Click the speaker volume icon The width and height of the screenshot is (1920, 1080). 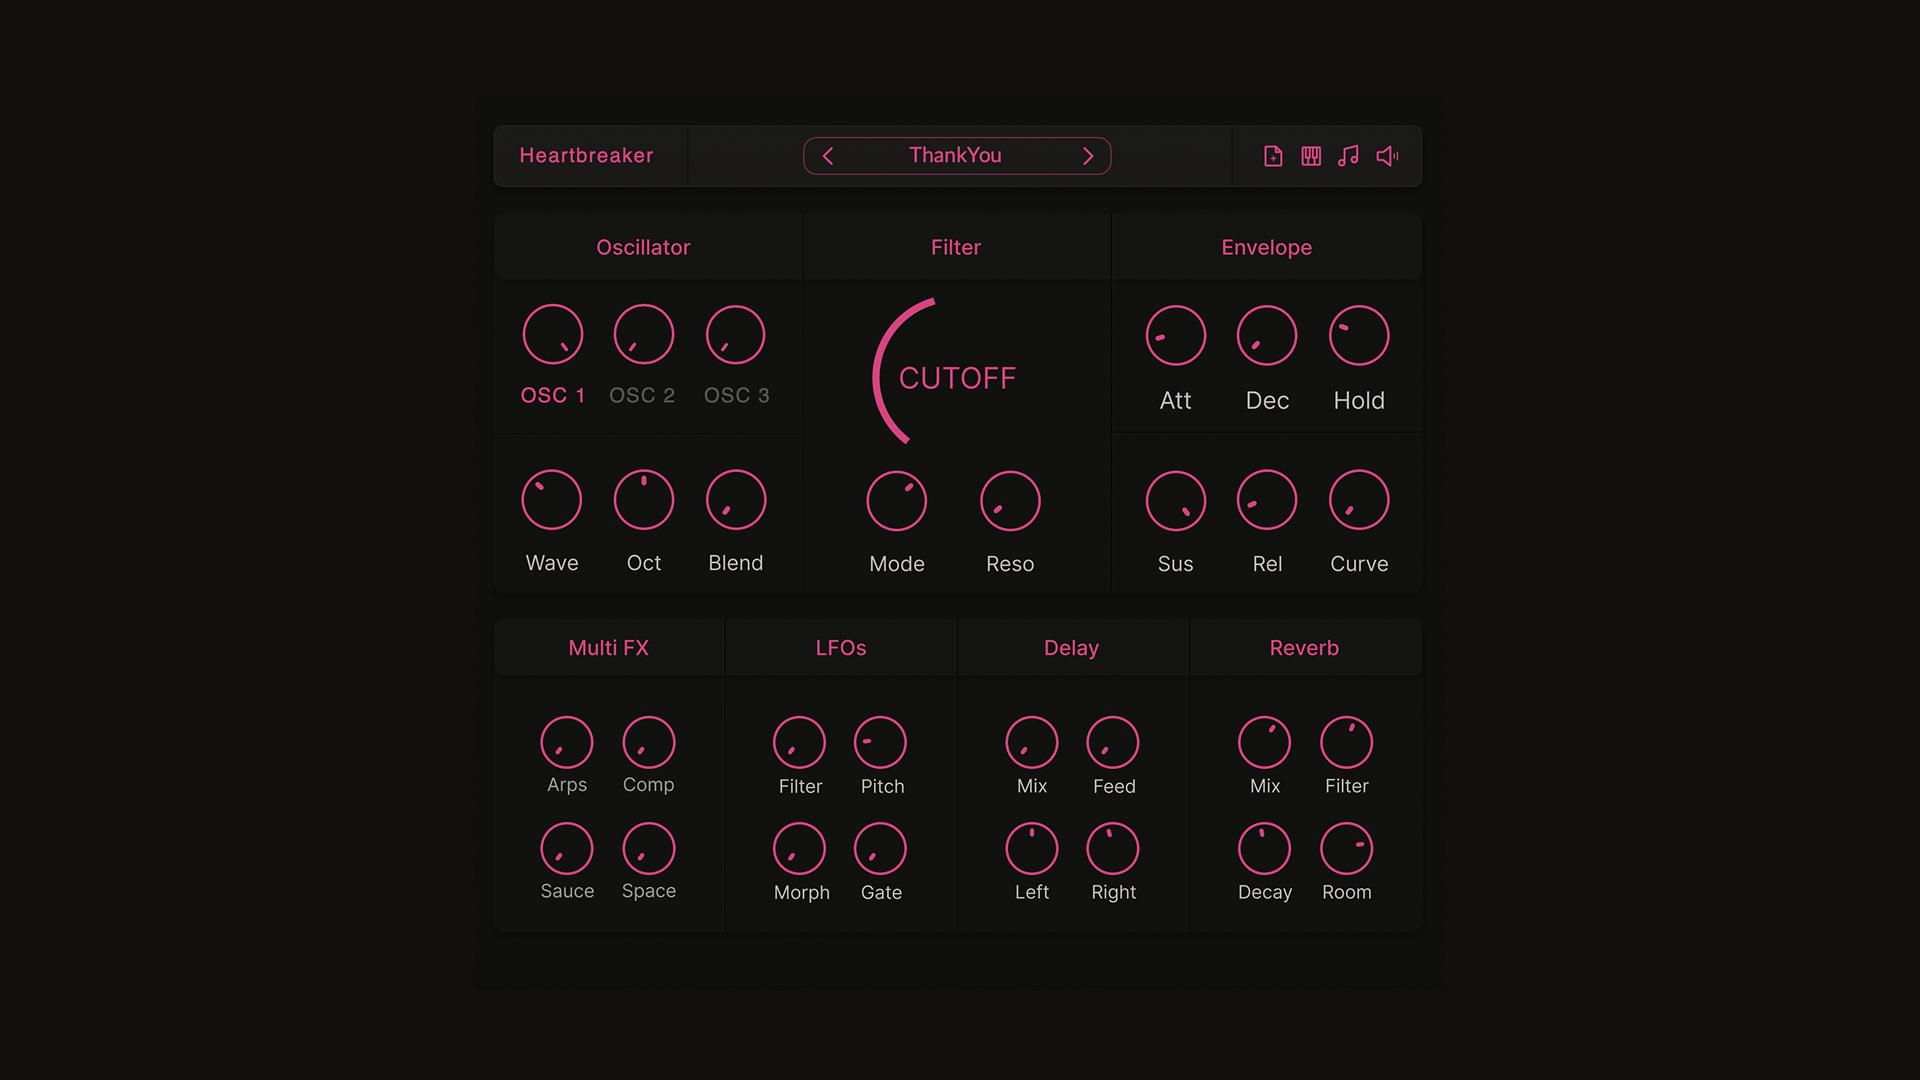[1387, 156]
